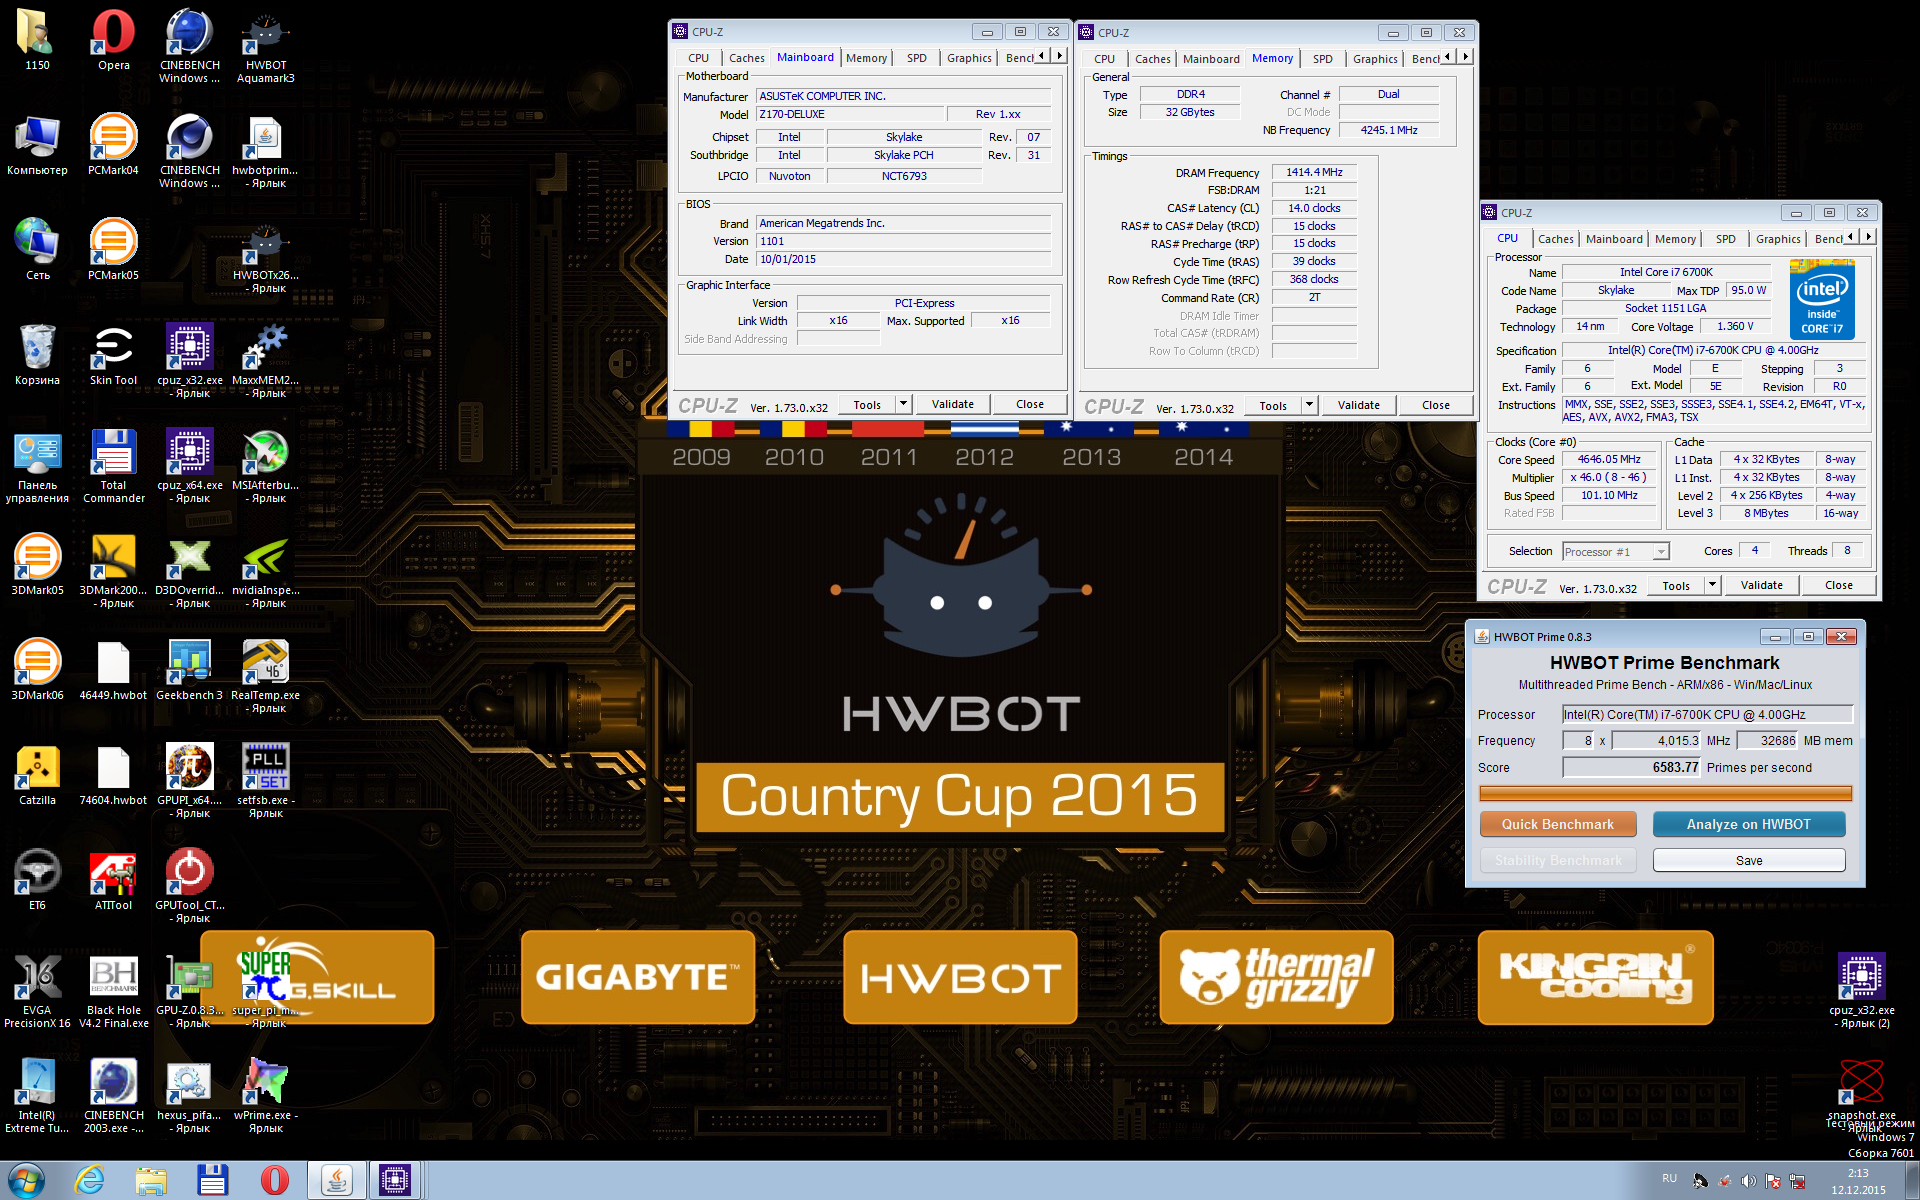Screen dimensions: 1920x1200
Task: Click RU language indicator in tray
Action: tap(1669, 1179)
